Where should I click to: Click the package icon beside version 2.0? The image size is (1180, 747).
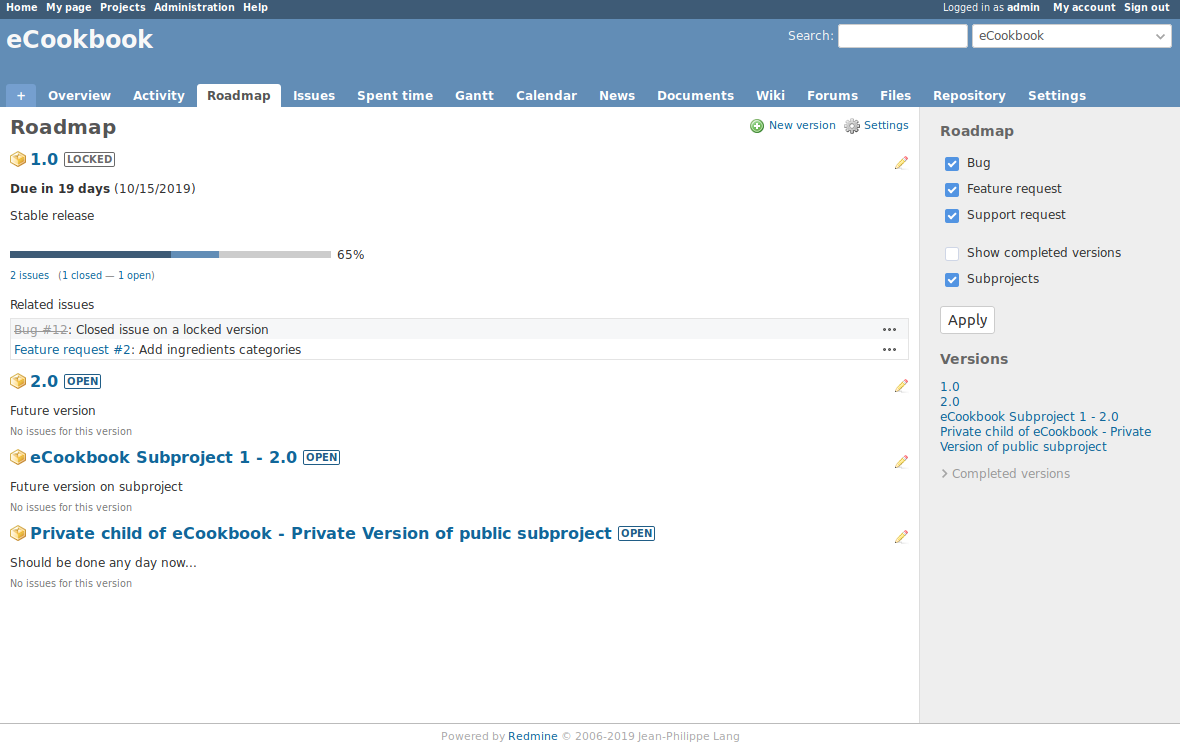point(18,381)
